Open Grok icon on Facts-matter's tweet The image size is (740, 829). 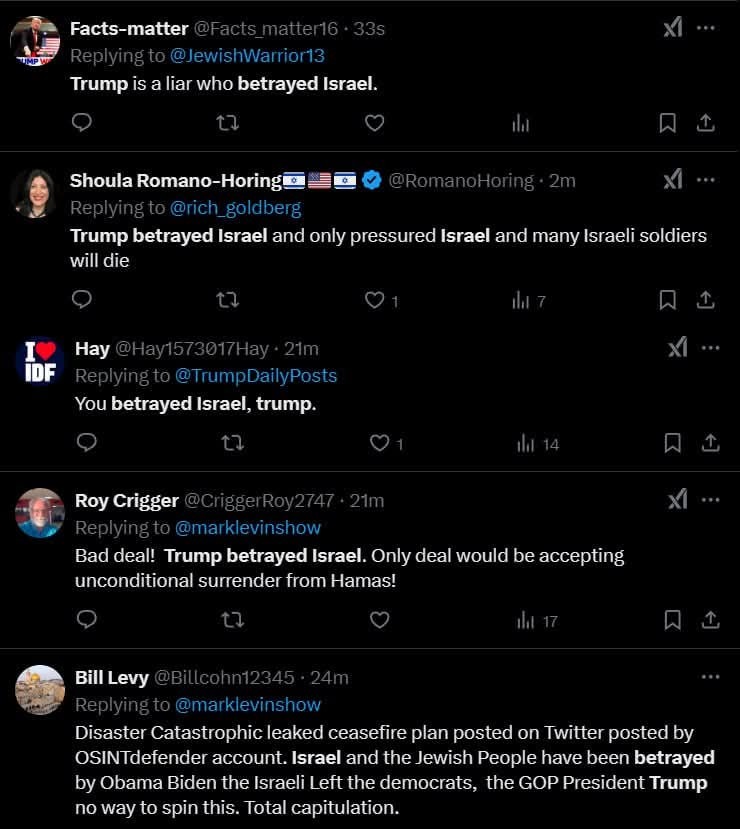(x=673, y=28)
